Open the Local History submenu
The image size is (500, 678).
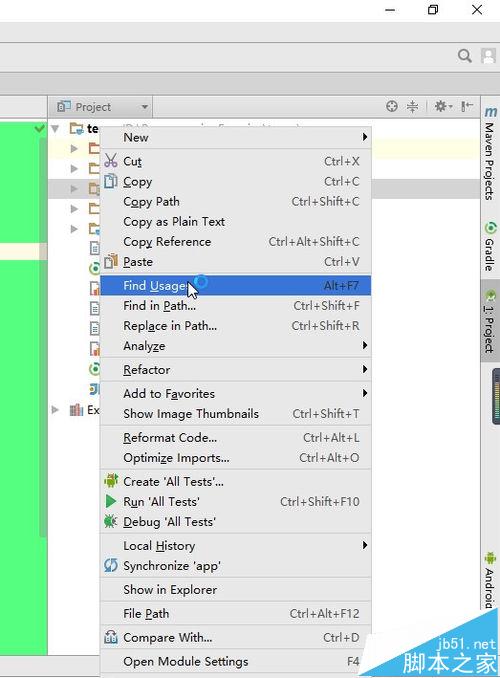tap(236, 546)
